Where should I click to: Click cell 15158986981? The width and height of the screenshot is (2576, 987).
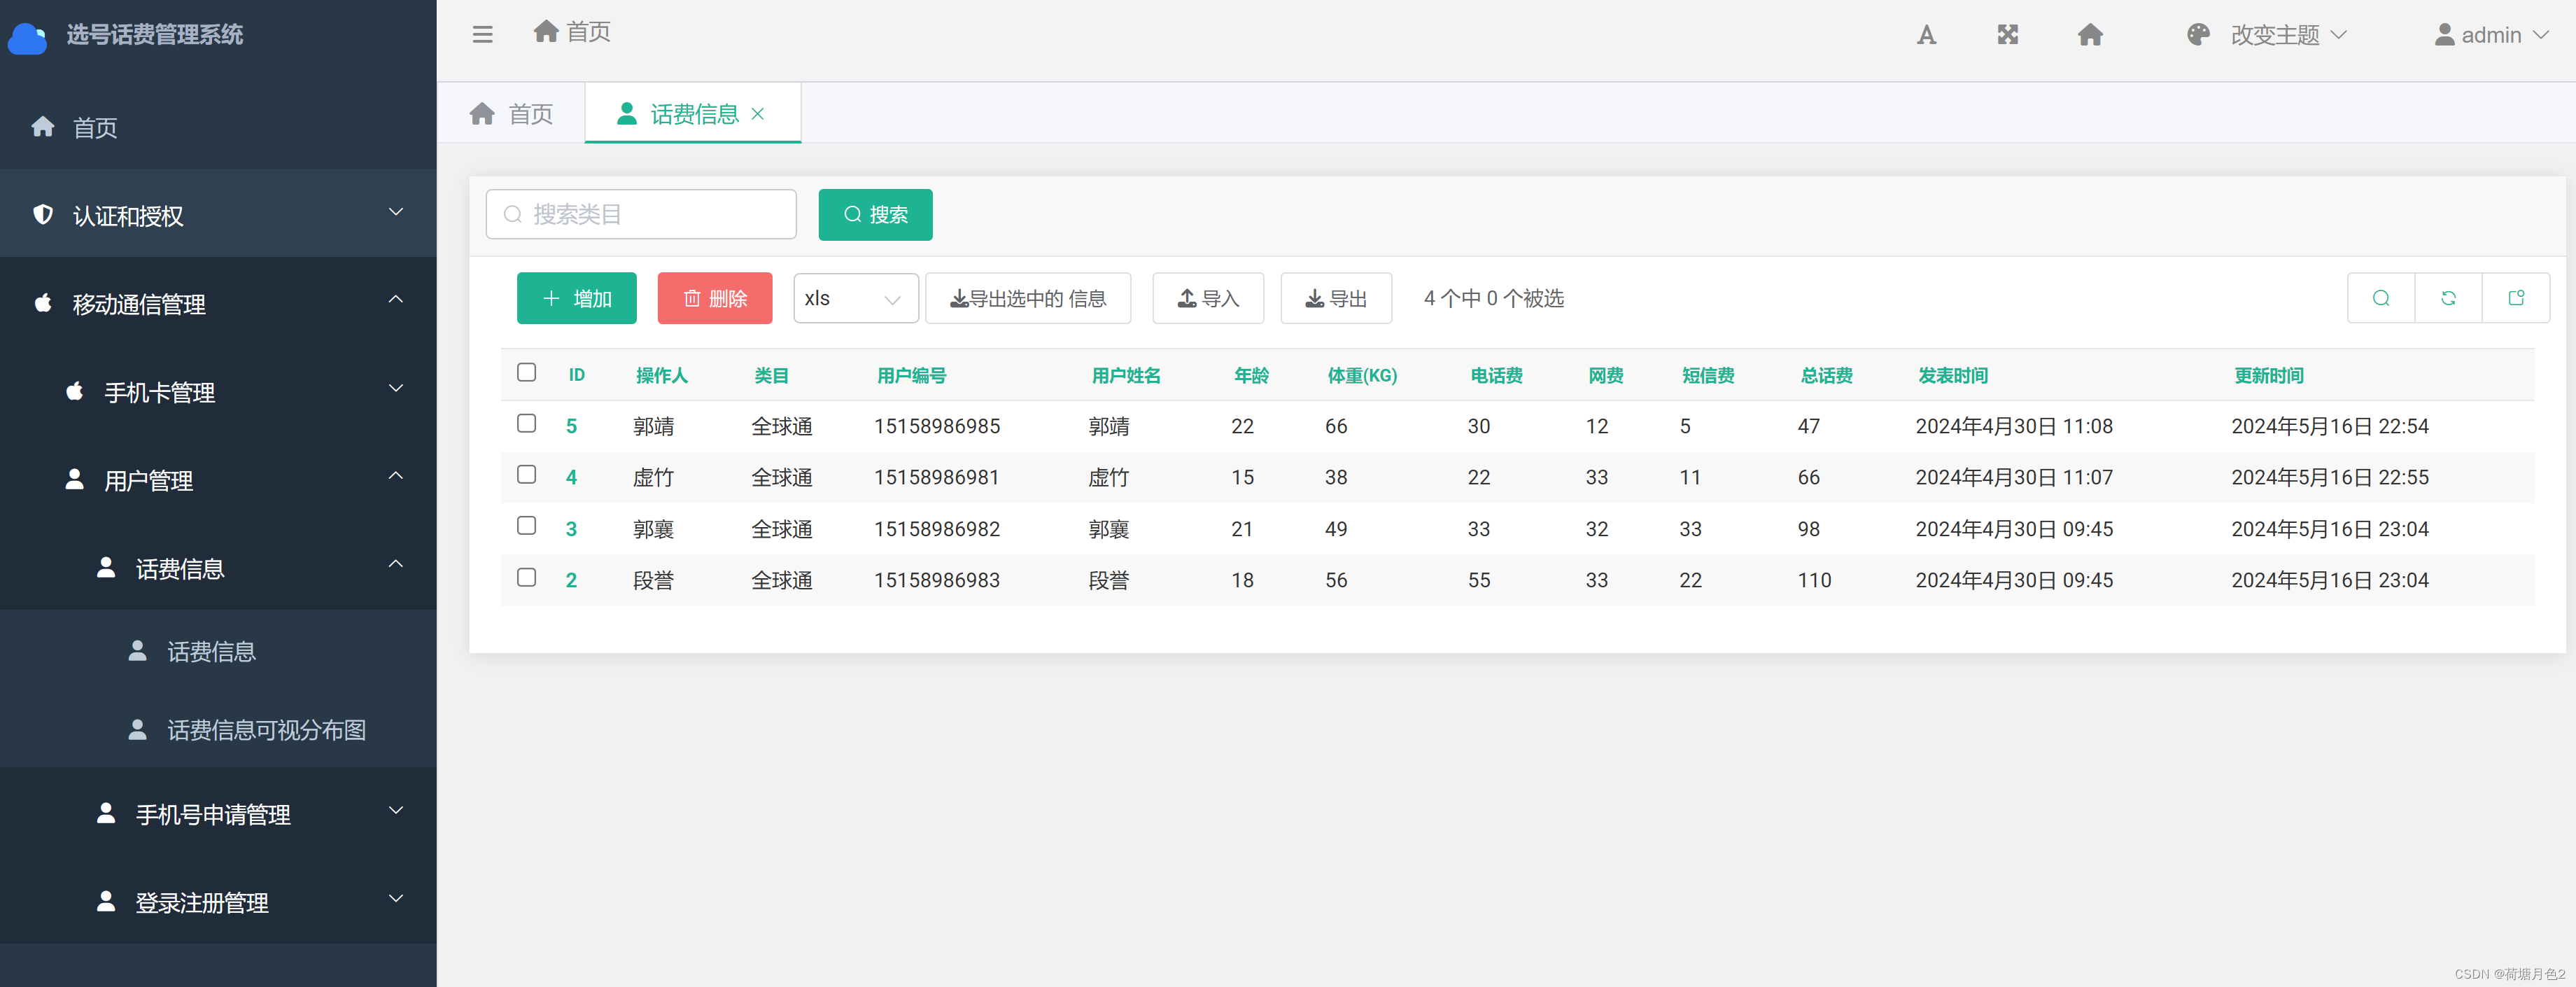tap(936, 477)
